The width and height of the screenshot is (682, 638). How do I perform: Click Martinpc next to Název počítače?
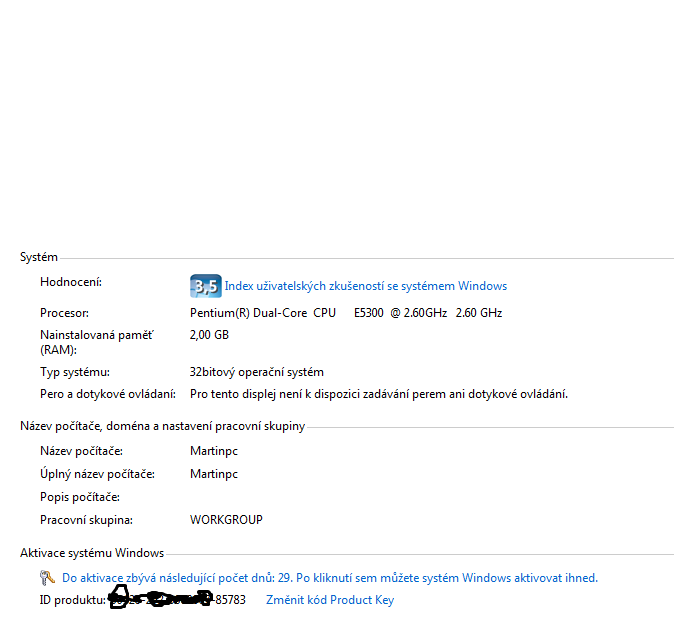click(214, 451)
